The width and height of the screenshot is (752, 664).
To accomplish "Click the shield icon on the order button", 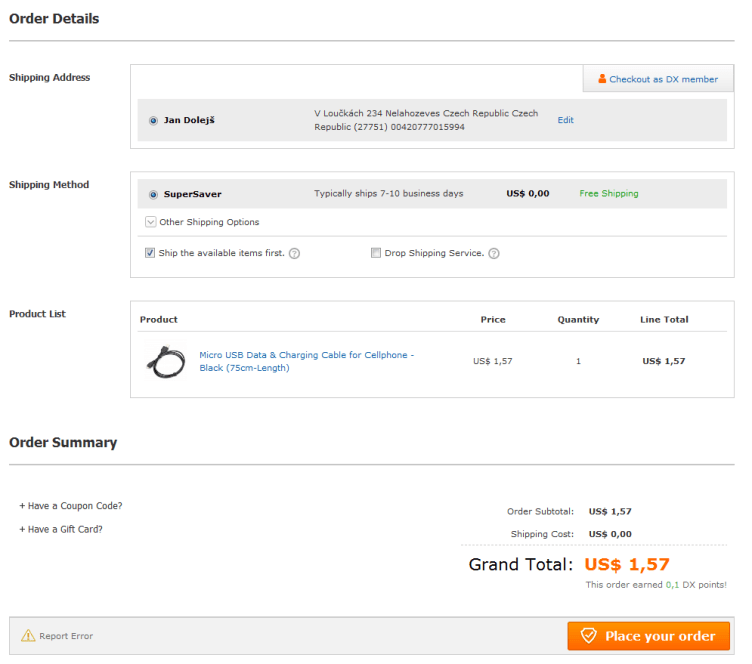I will [588, 636].
